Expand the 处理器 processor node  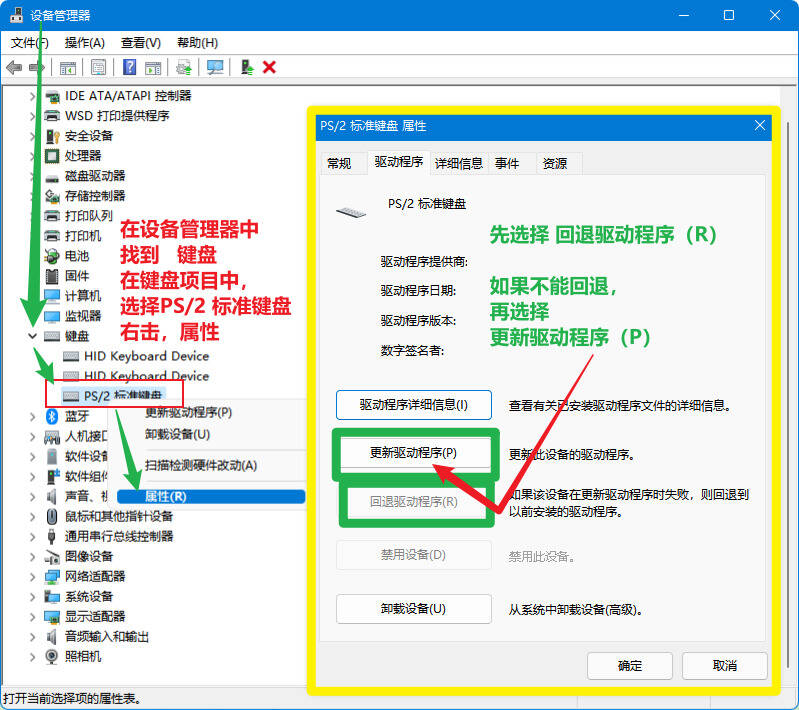click(x=33, y=156)
